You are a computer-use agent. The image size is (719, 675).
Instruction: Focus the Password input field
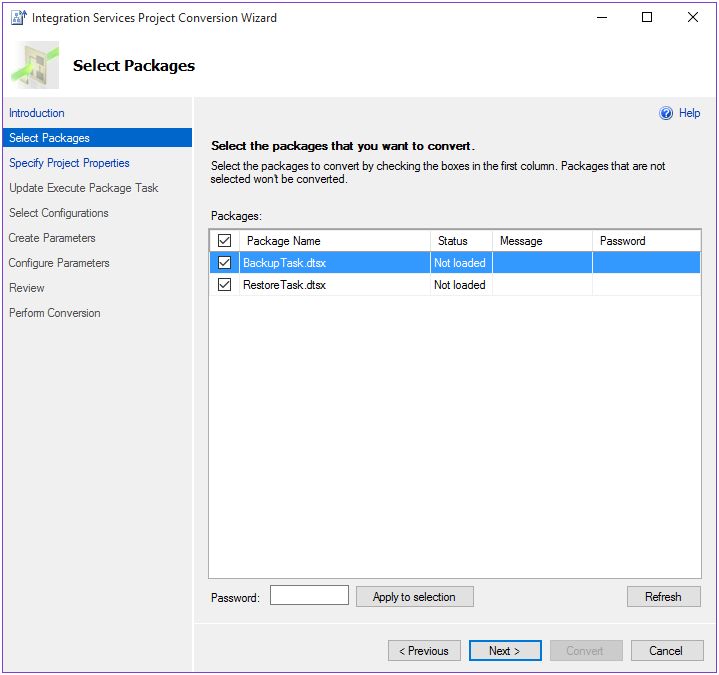coord(309,595)
